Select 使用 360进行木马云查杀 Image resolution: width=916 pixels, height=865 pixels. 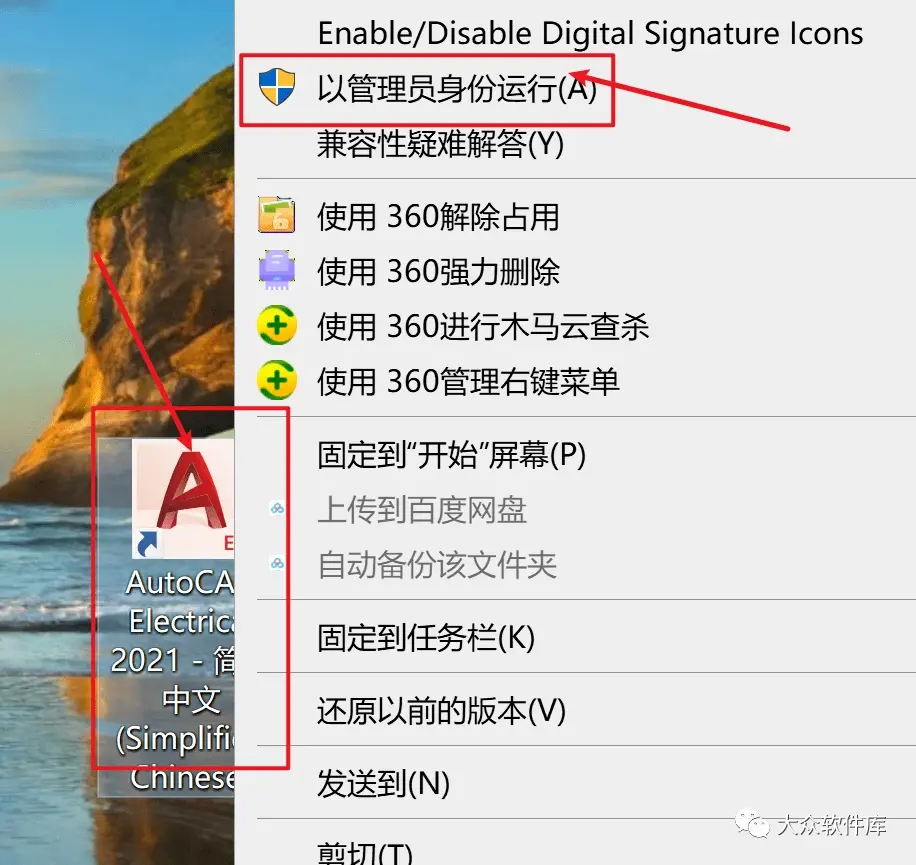pos(483,326)
